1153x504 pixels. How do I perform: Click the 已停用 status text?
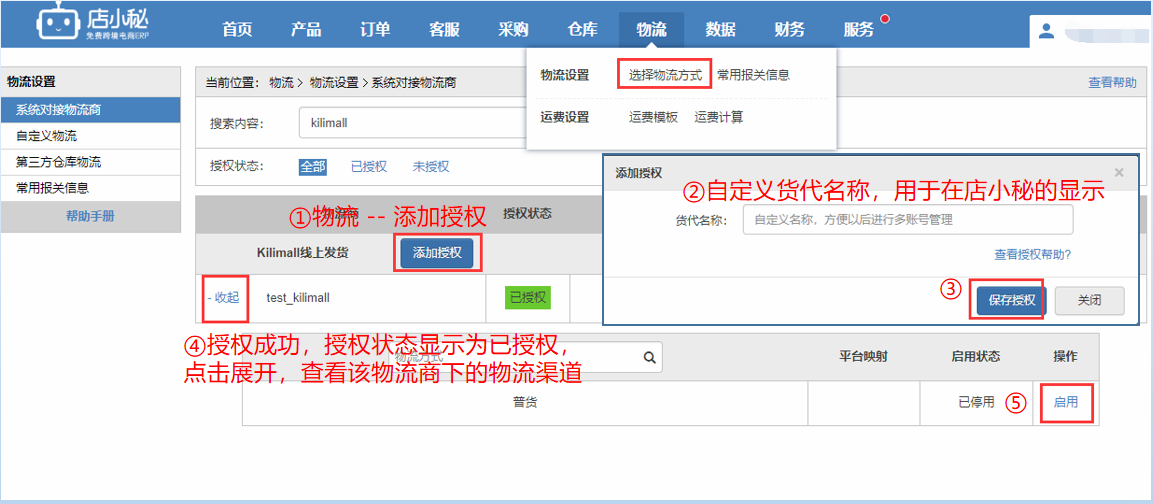point(976,402)
